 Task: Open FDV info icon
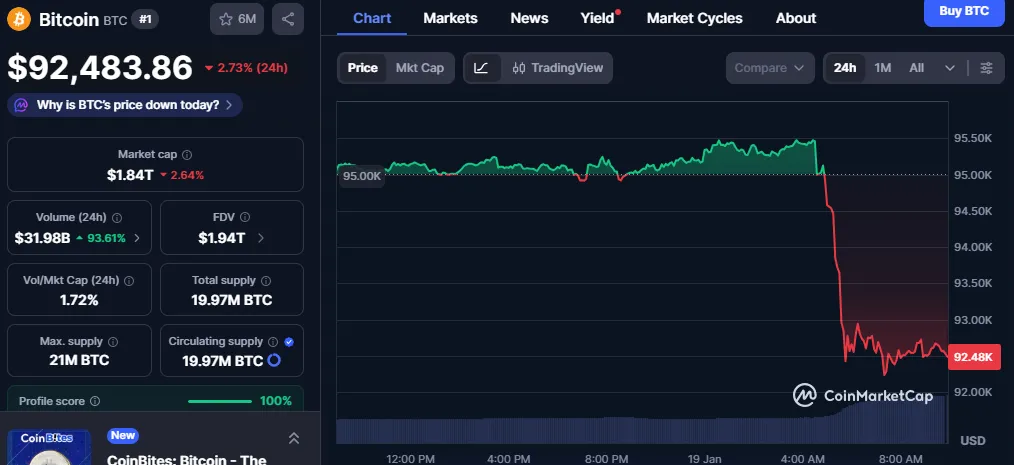tap(244, 217)
